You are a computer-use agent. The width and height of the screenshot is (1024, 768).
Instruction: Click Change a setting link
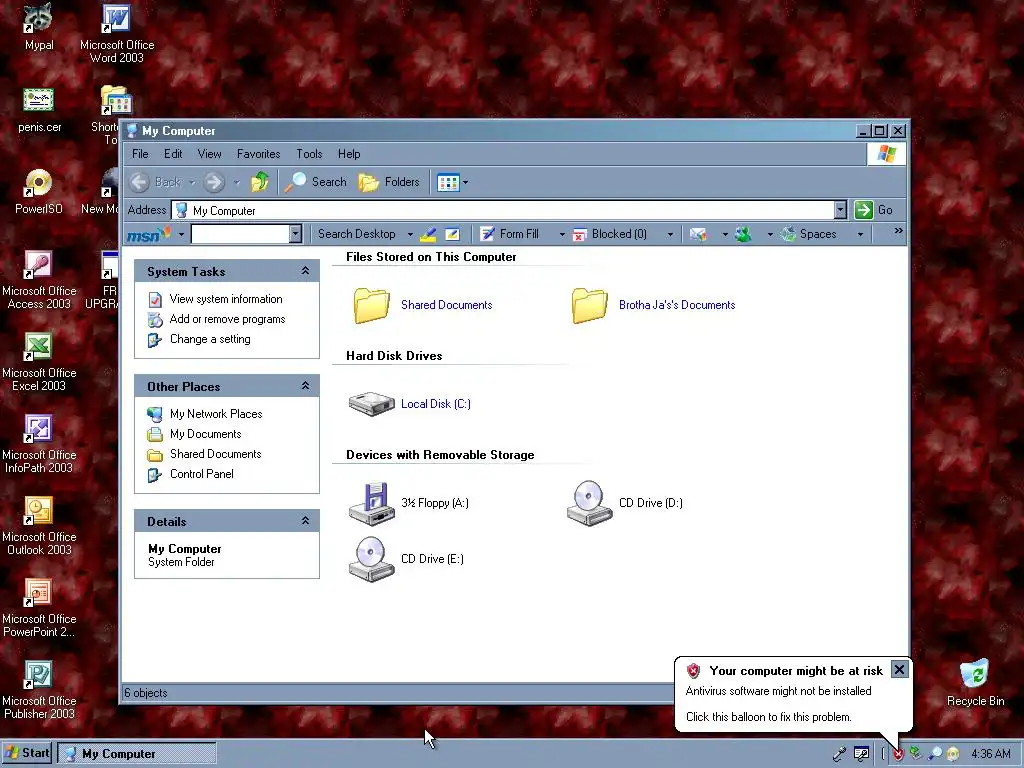pos(210,339)
